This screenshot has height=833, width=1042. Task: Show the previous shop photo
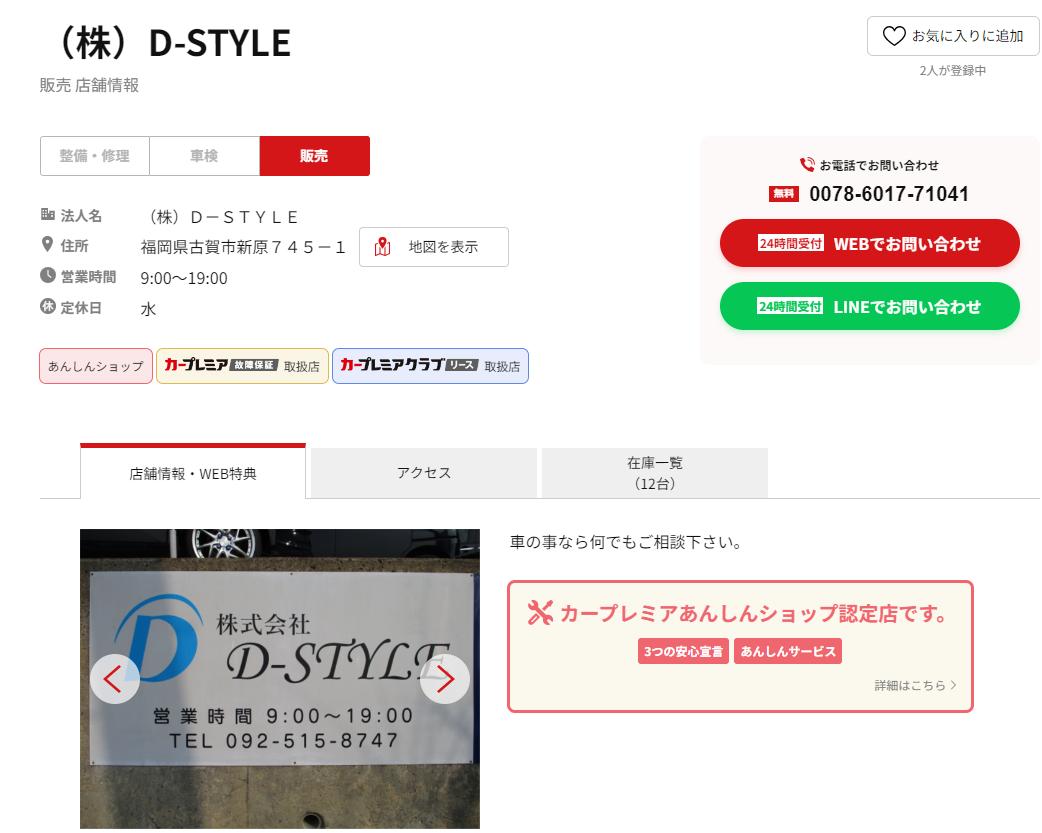[114, 679]
